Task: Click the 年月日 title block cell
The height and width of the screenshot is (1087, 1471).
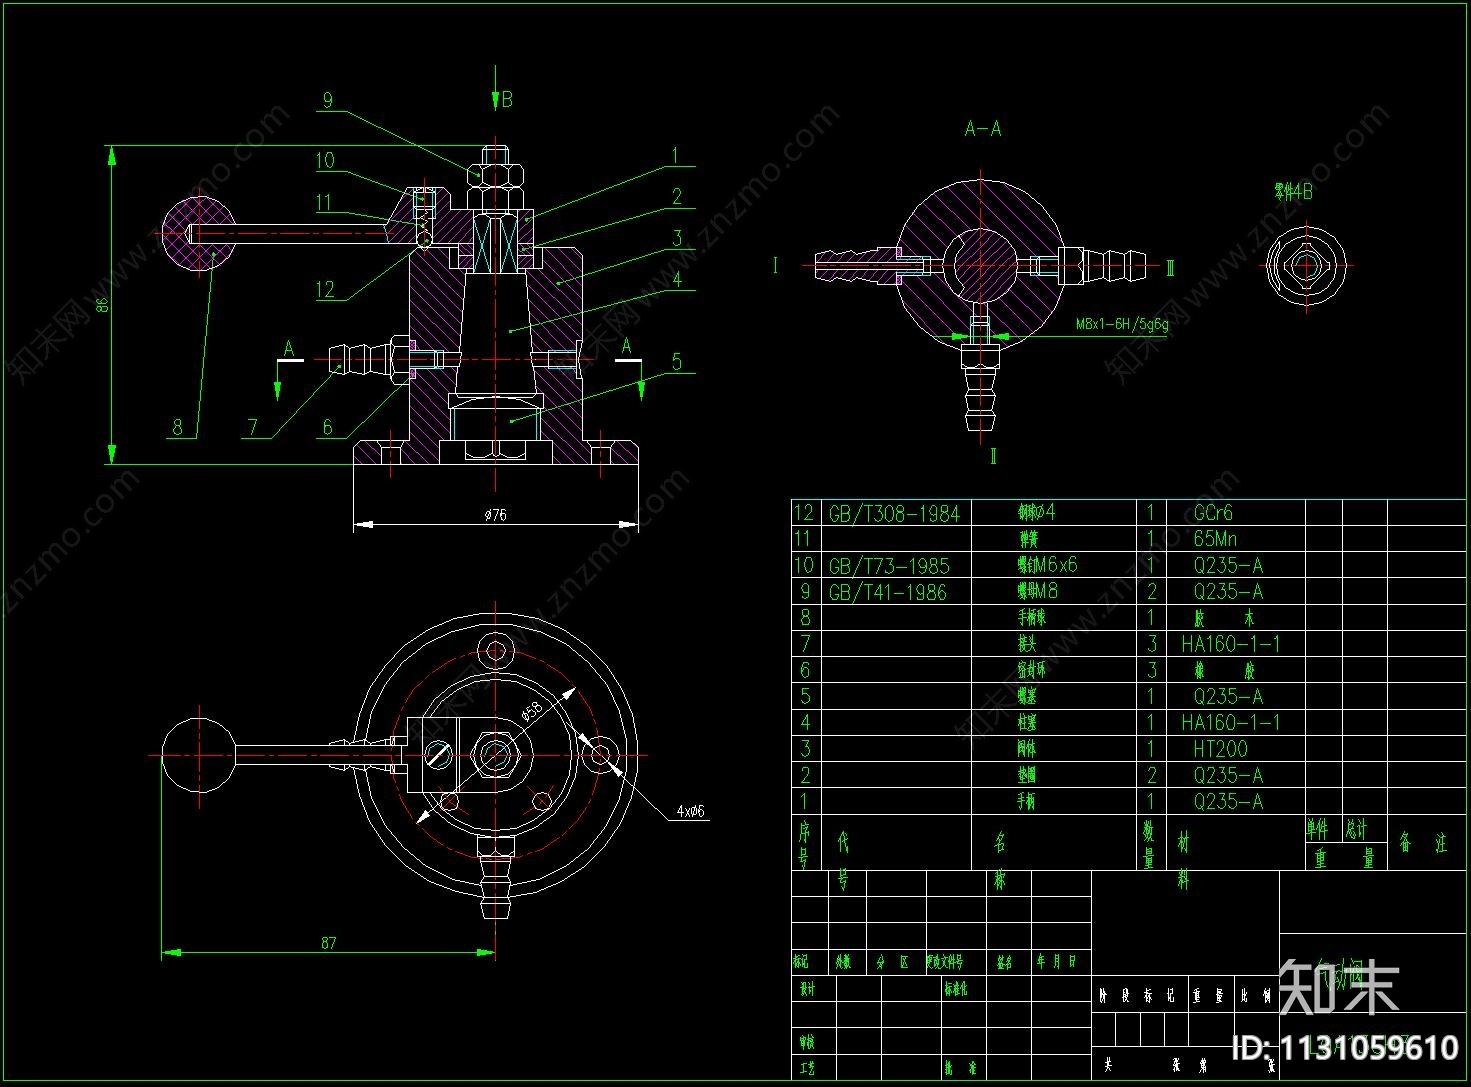Action: tap(1057, 961)
